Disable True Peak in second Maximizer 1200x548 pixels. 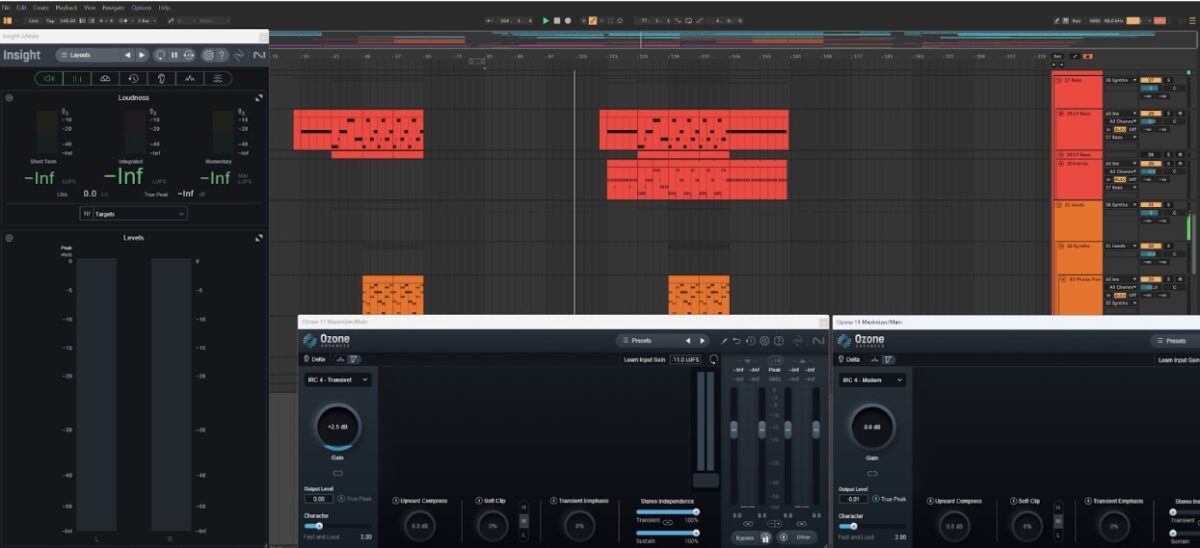coord(874,498)
